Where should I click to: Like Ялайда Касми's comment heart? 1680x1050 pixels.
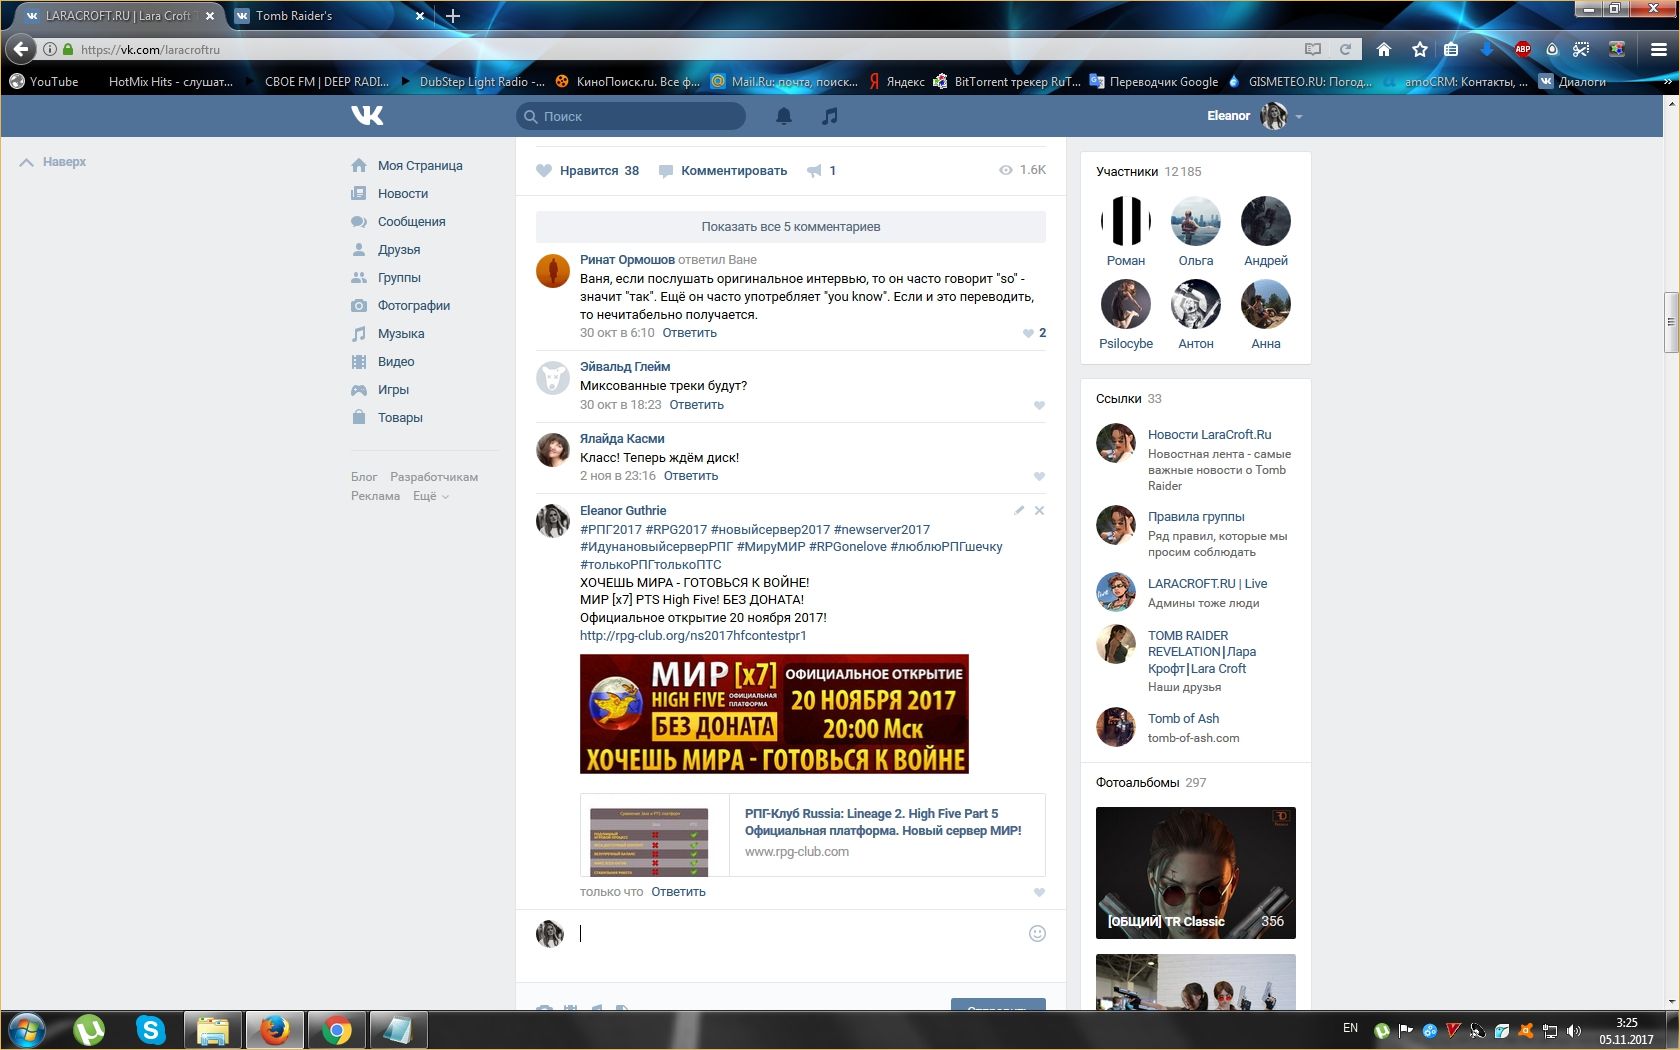tap(1039, 476)
